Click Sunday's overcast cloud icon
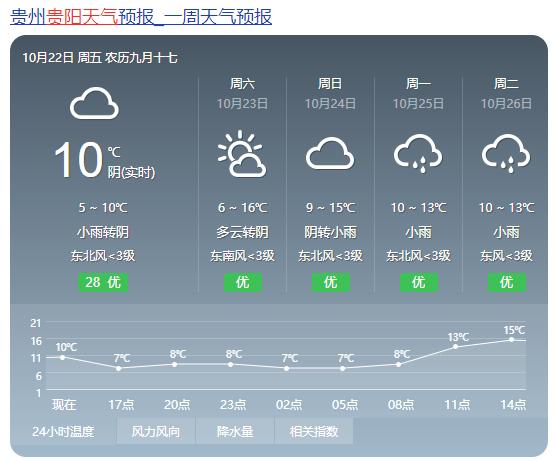The height and width of the screenshot is (461, 554). pos(330,154)
